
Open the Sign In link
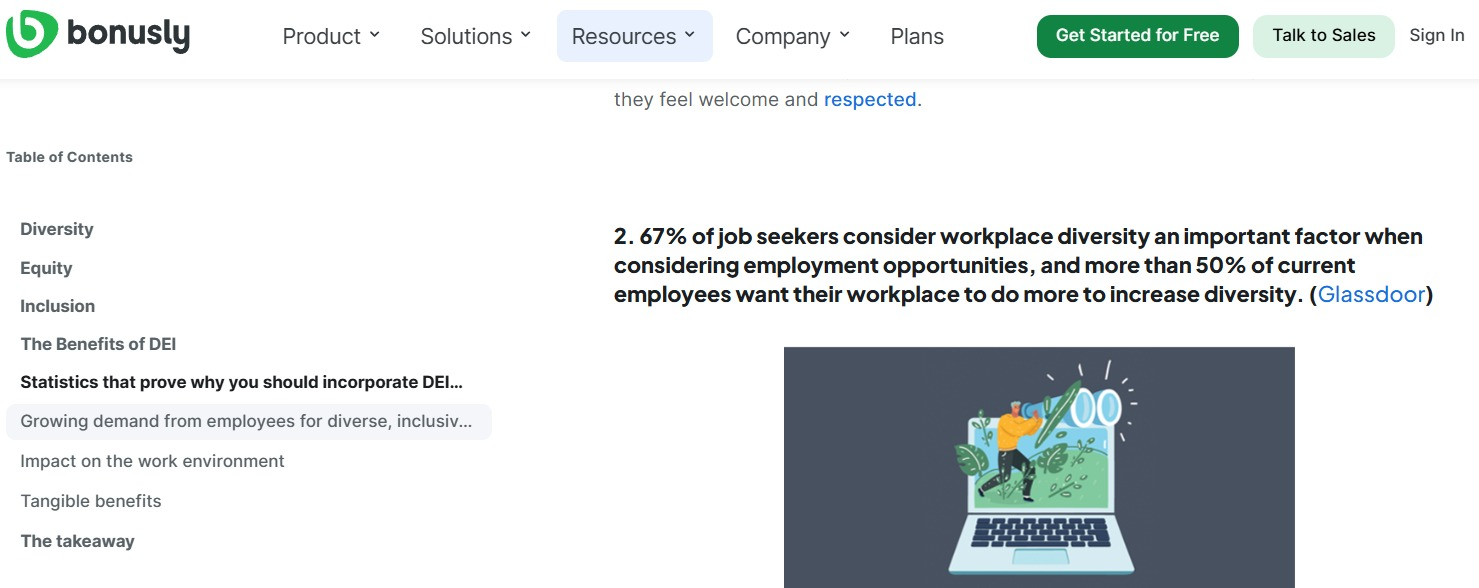(x=1437, y=36)
